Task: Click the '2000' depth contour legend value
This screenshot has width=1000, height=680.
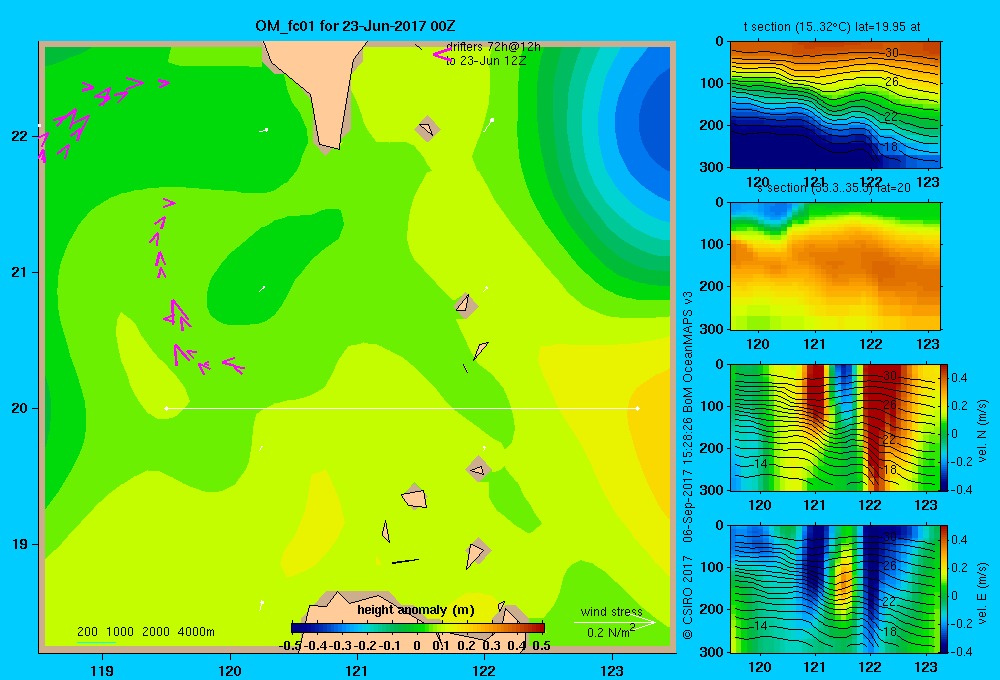Action: pyautogui.click(x=156, y=632)
